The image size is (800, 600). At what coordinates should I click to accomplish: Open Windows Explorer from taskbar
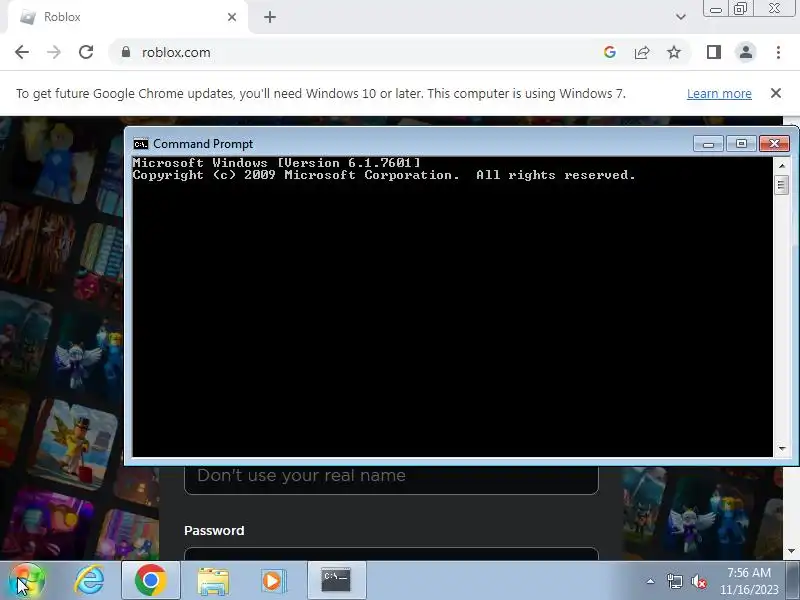point(213,580)
